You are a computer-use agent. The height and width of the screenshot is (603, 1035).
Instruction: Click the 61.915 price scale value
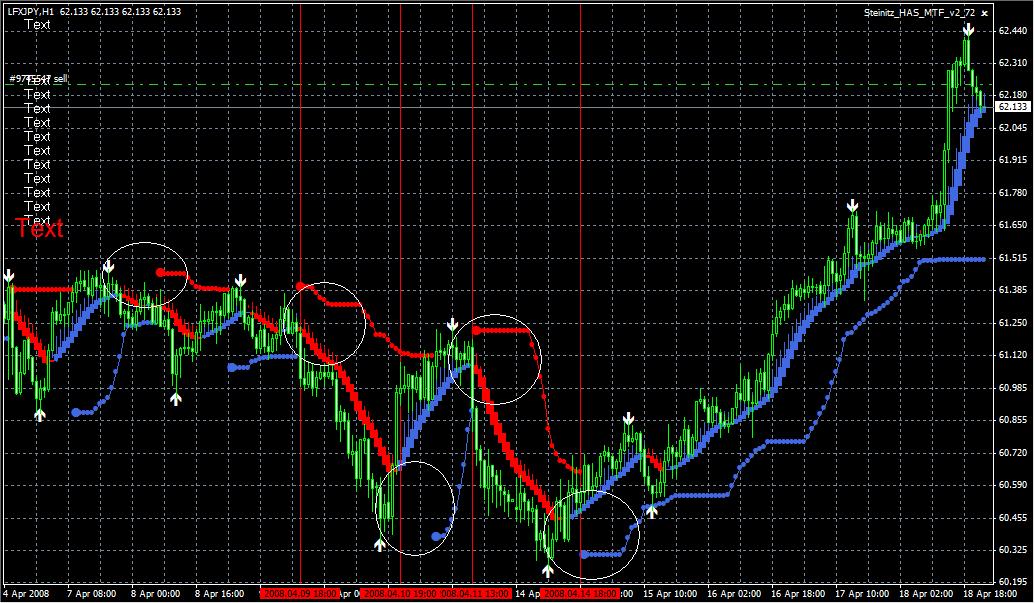(x=1012, y=160)
